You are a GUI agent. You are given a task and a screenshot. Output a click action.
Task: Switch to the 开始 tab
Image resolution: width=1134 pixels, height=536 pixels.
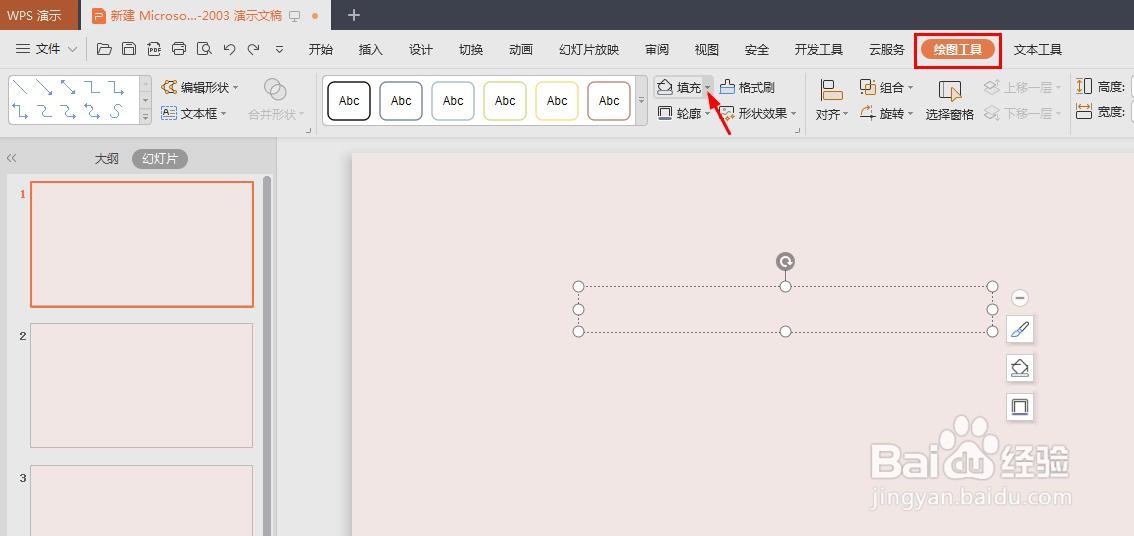pos(320,49)
